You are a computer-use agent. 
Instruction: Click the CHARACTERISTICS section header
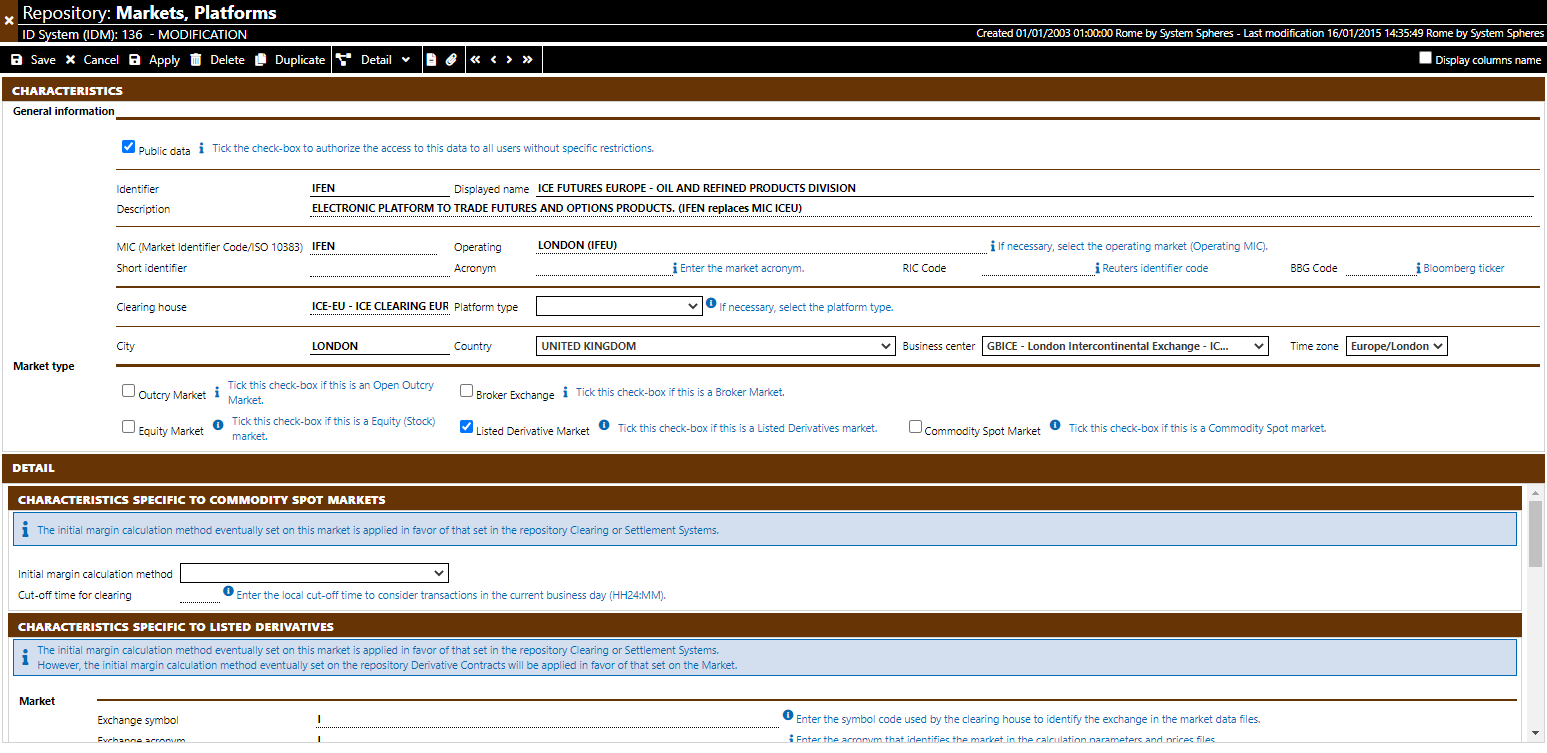[x=773, y=90]
